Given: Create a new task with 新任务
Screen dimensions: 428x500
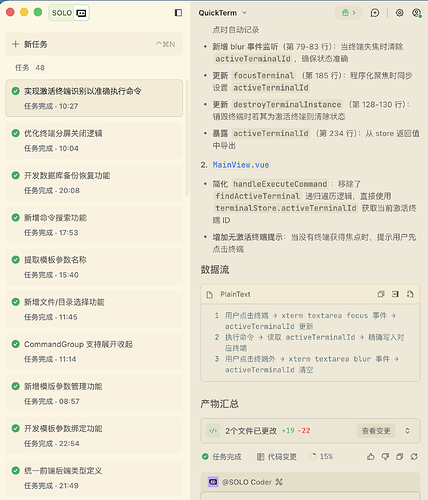Looking at the screenshot, I should [94, 44].
